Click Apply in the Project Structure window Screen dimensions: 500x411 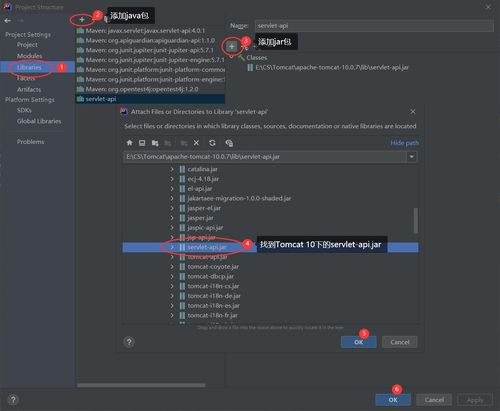[x=475, y=400]
